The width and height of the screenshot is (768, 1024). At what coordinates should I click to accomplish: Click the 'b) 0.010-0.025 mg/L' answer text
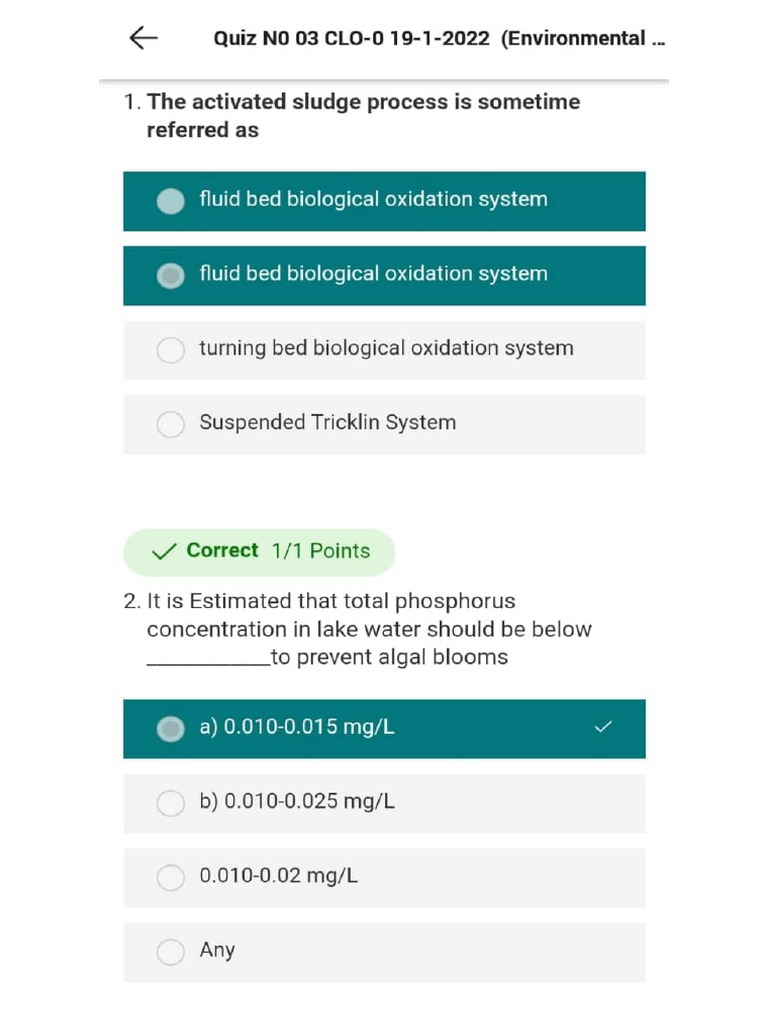pos(297,802)
